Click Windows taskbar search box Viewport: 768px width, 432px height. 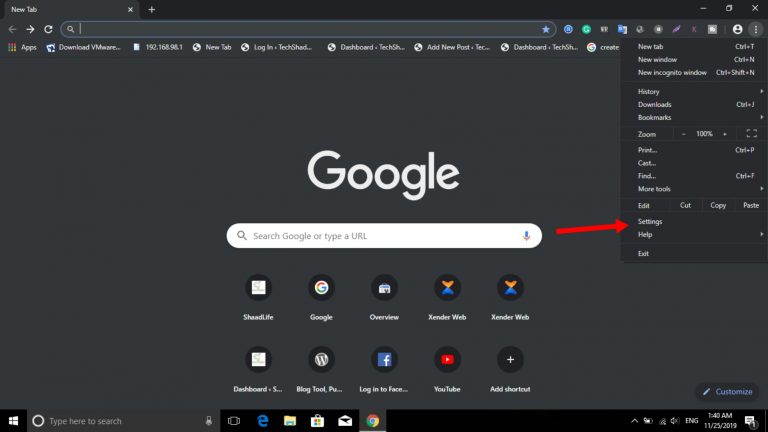123,421
